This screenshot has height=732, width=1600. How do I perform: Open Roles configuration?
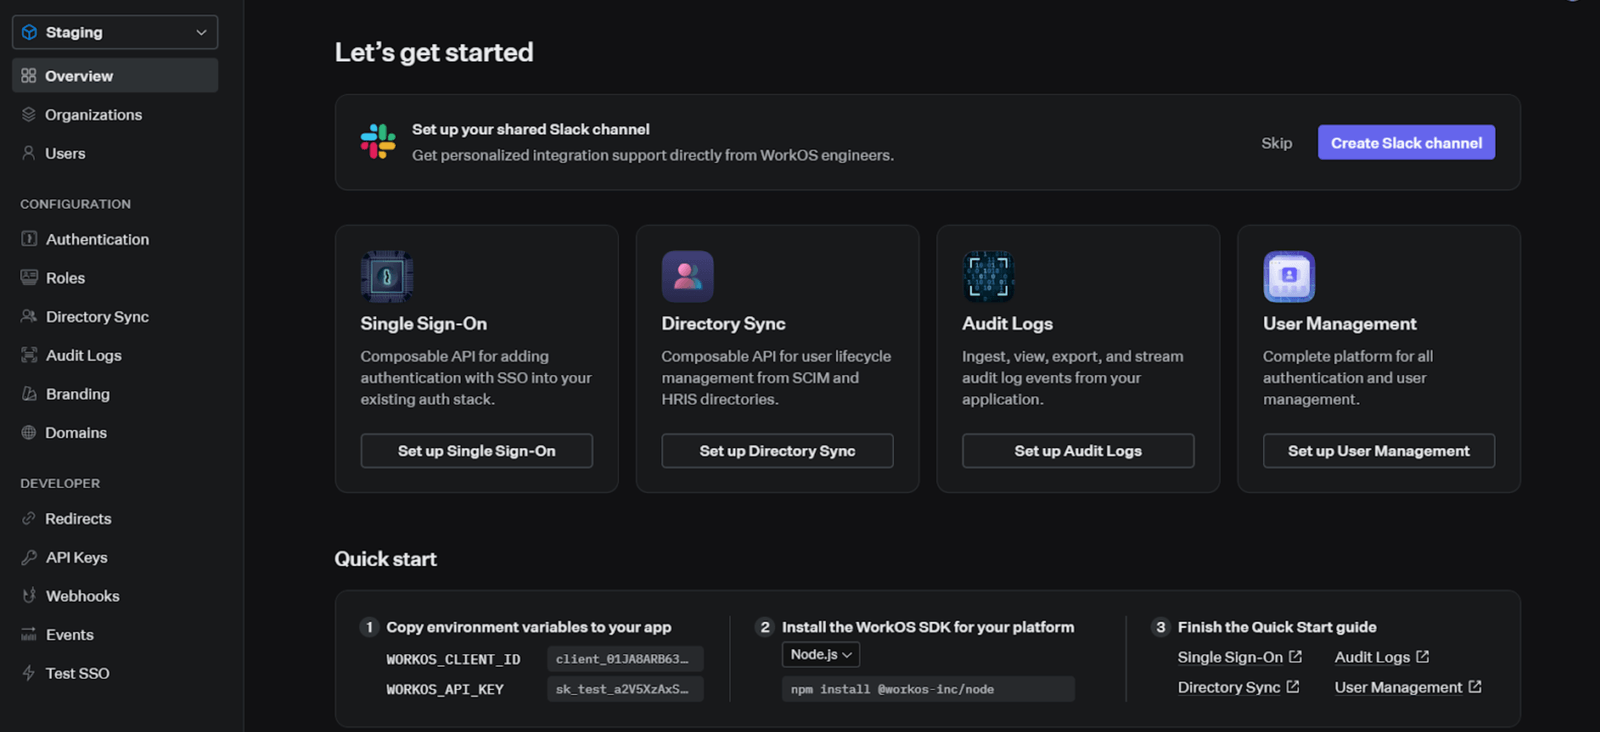(115, 277)
